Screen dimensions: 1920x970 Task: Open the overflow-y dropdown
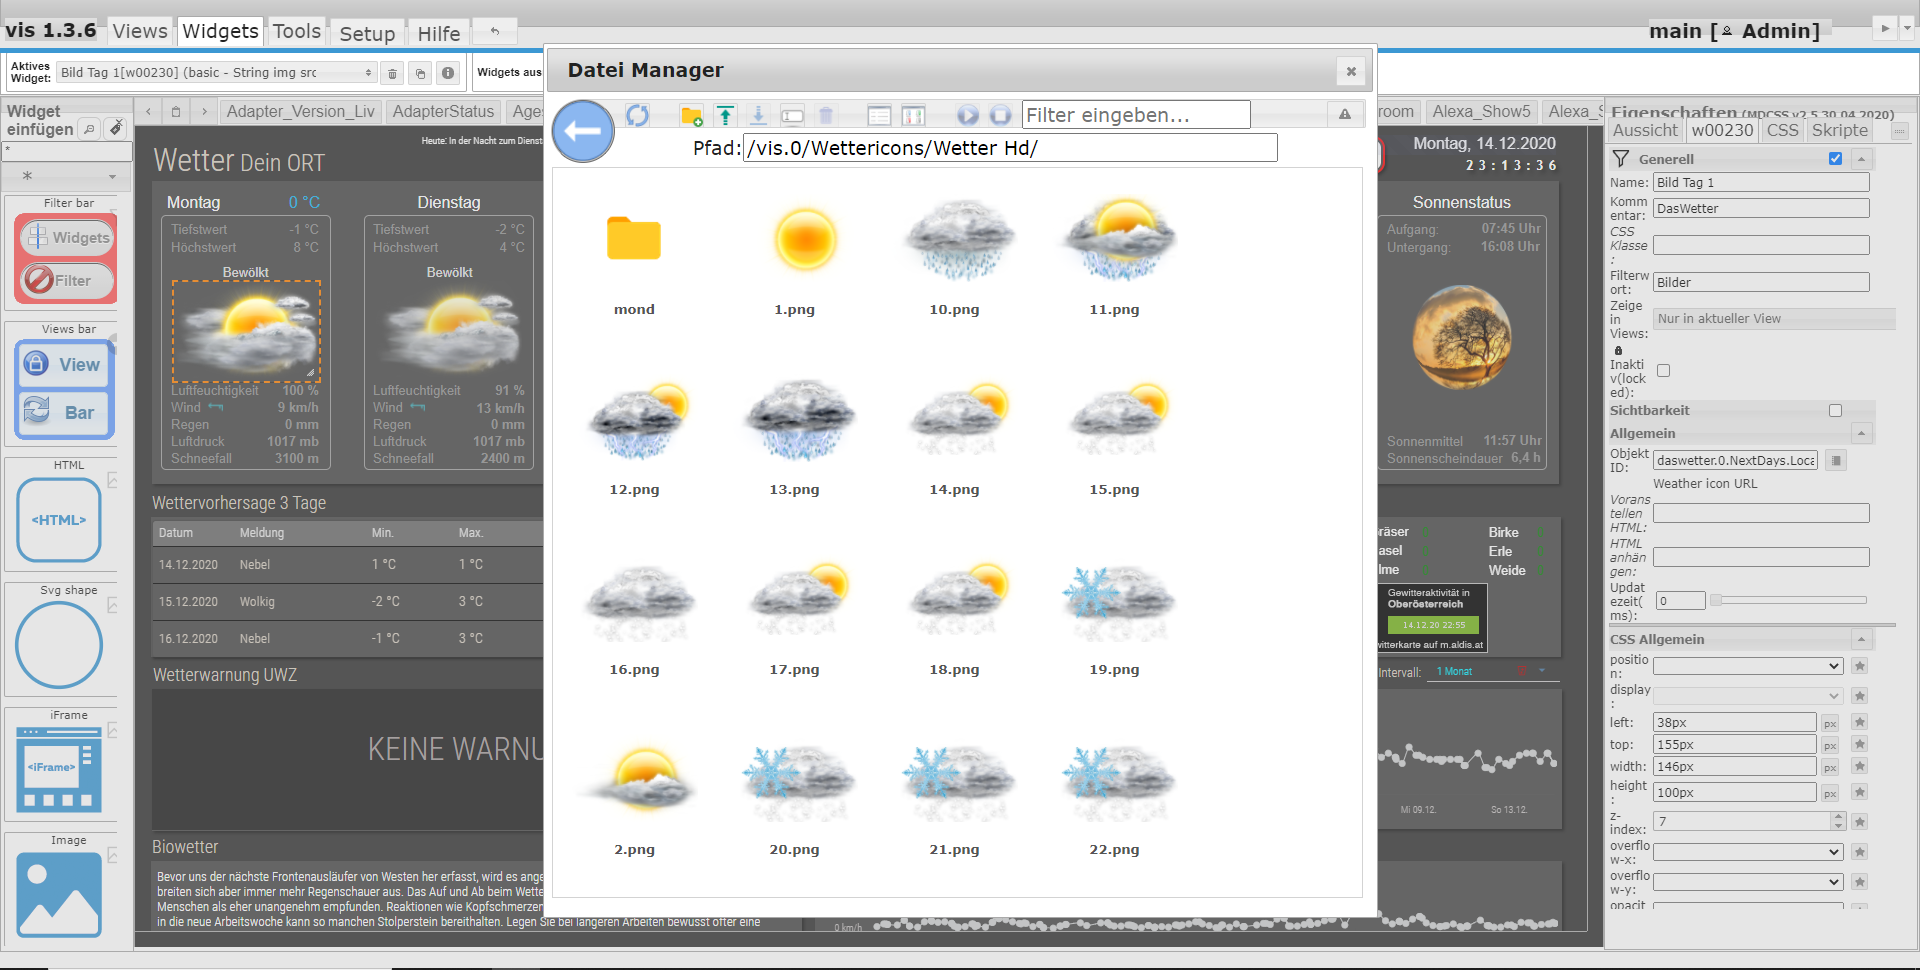pos(1748,882)
